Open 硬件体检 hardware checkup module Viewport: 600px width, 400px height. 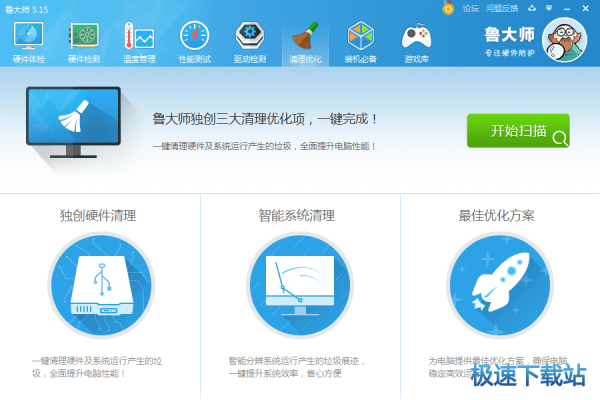click(29, 42)
